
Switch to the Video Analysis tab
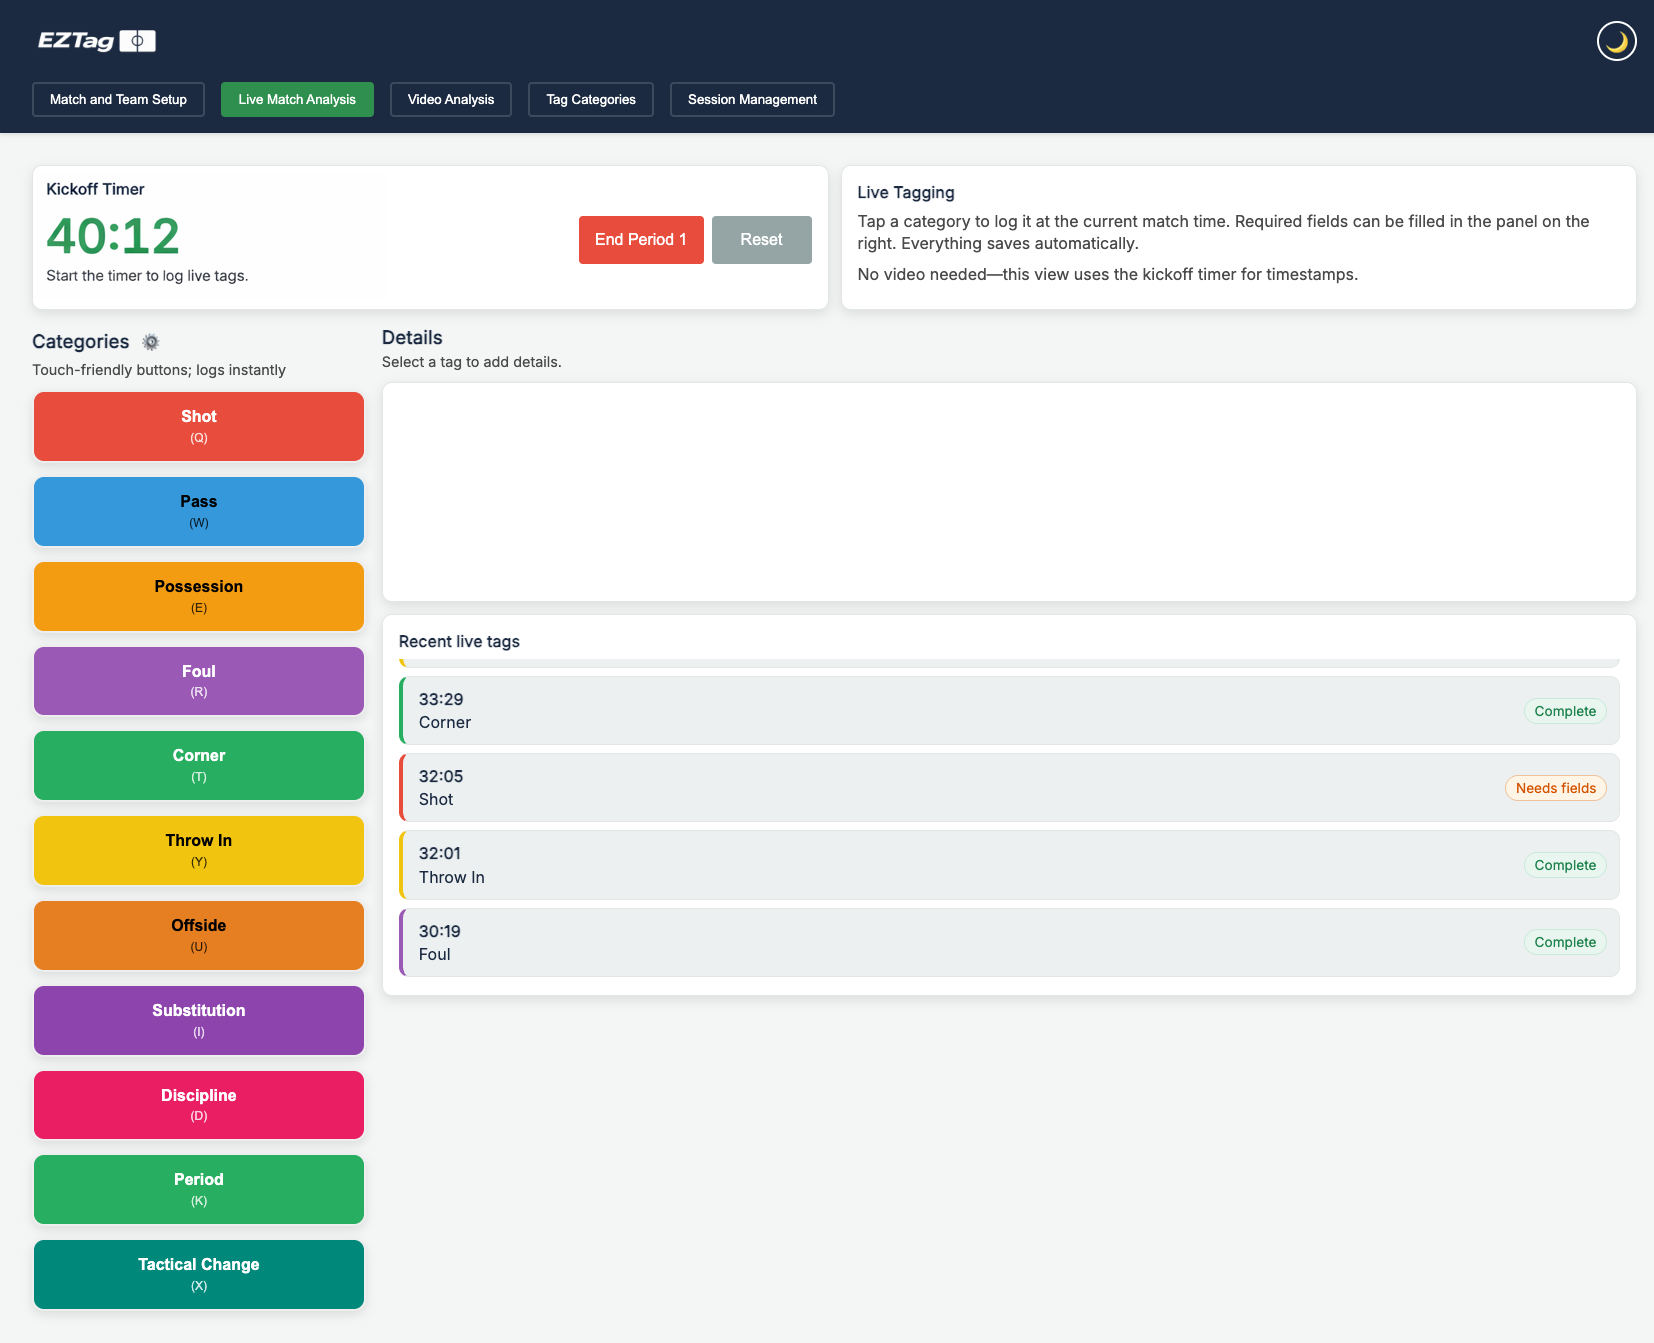(x=450, y=99)
